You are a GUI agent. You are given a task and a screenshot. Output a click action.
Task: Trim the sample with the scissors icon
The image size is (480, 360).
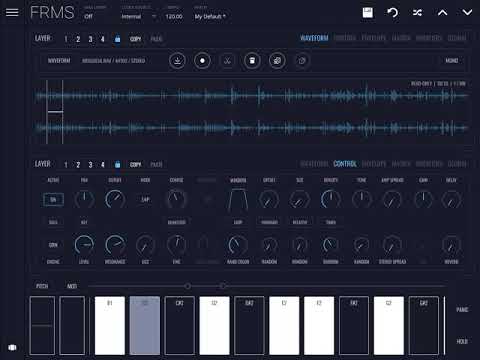pos(227,61)
